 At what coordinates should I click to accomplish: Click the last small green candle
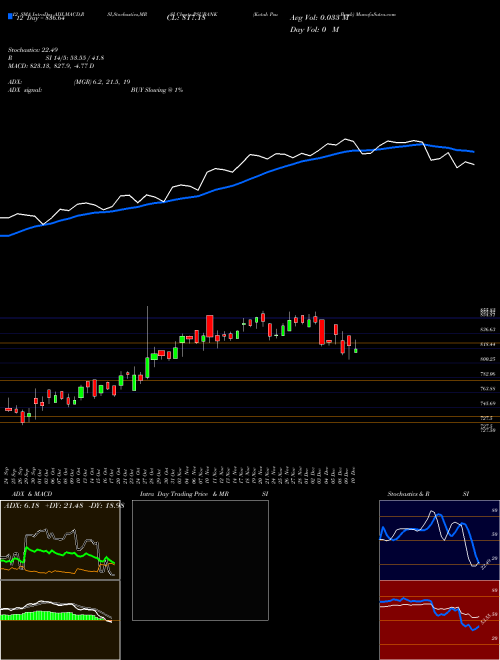(x=356, y=350)
